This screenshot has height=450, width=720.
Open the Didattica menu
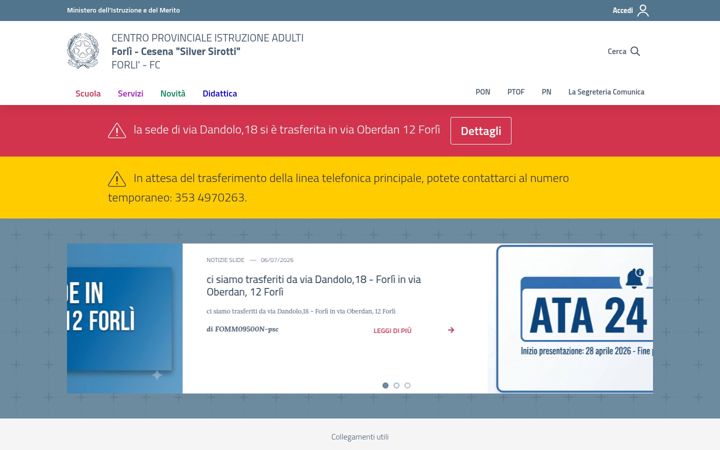point(219,93)
